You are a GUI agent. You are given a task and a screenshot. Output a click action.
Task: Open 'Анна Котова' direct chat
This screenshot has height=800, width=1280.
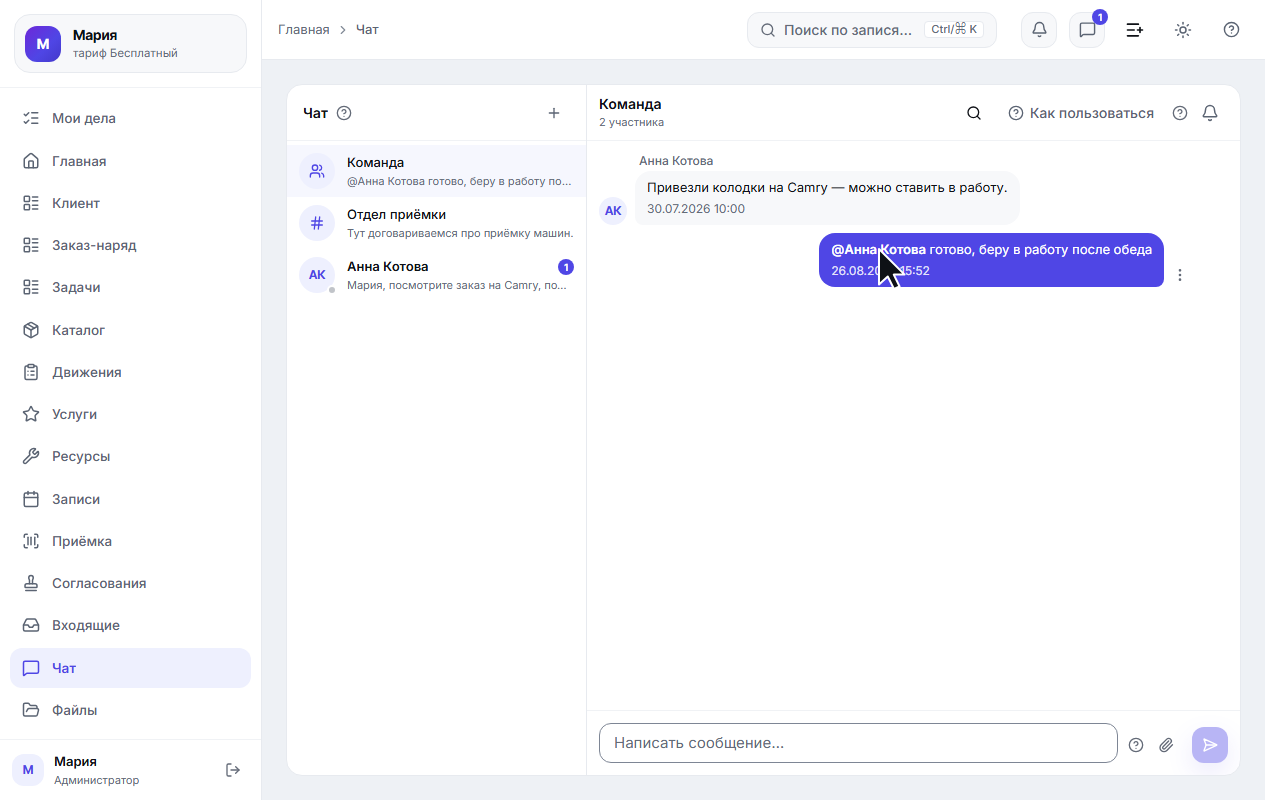[x=436, y=275]
